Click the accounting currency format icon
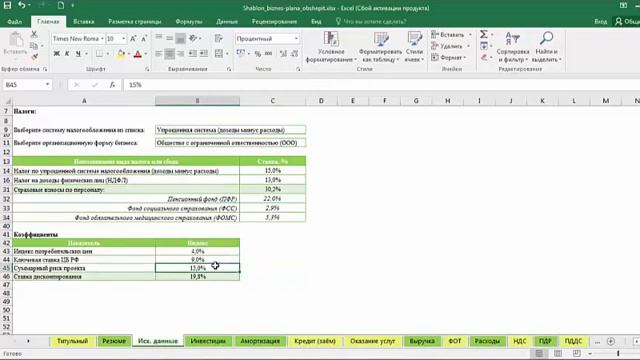 (241, 53)
